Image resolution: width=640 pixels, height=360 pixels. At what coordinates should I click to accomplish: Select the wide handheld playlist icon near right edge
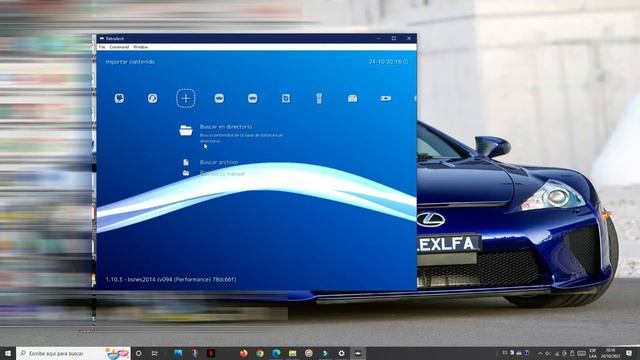[x=386, y=98]
